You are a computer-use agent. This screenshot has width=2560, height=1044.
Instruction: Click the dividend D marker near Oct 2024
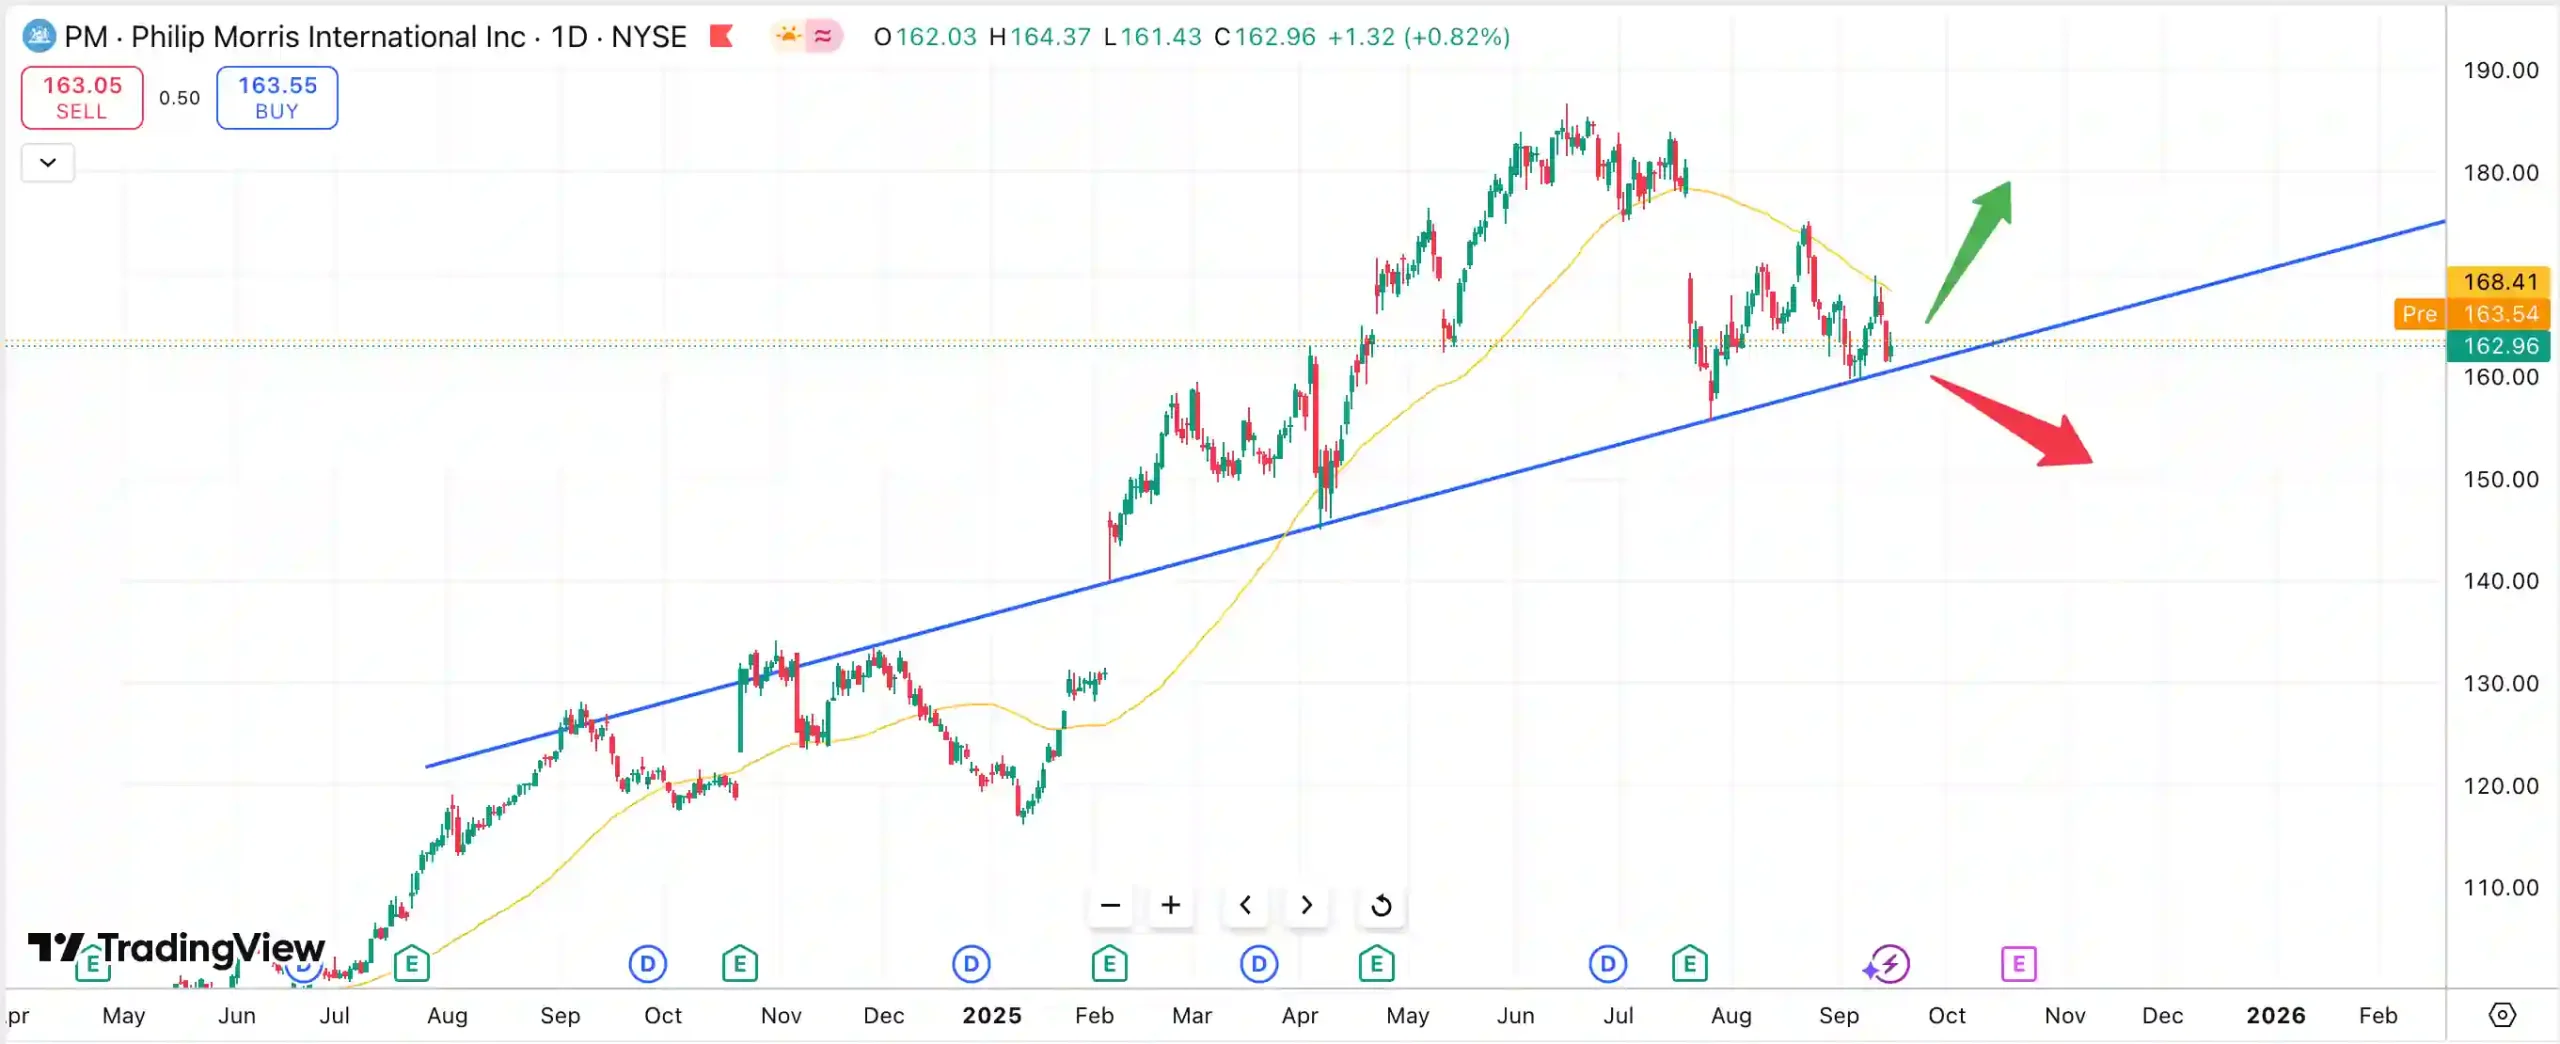[x=648, y=965]
